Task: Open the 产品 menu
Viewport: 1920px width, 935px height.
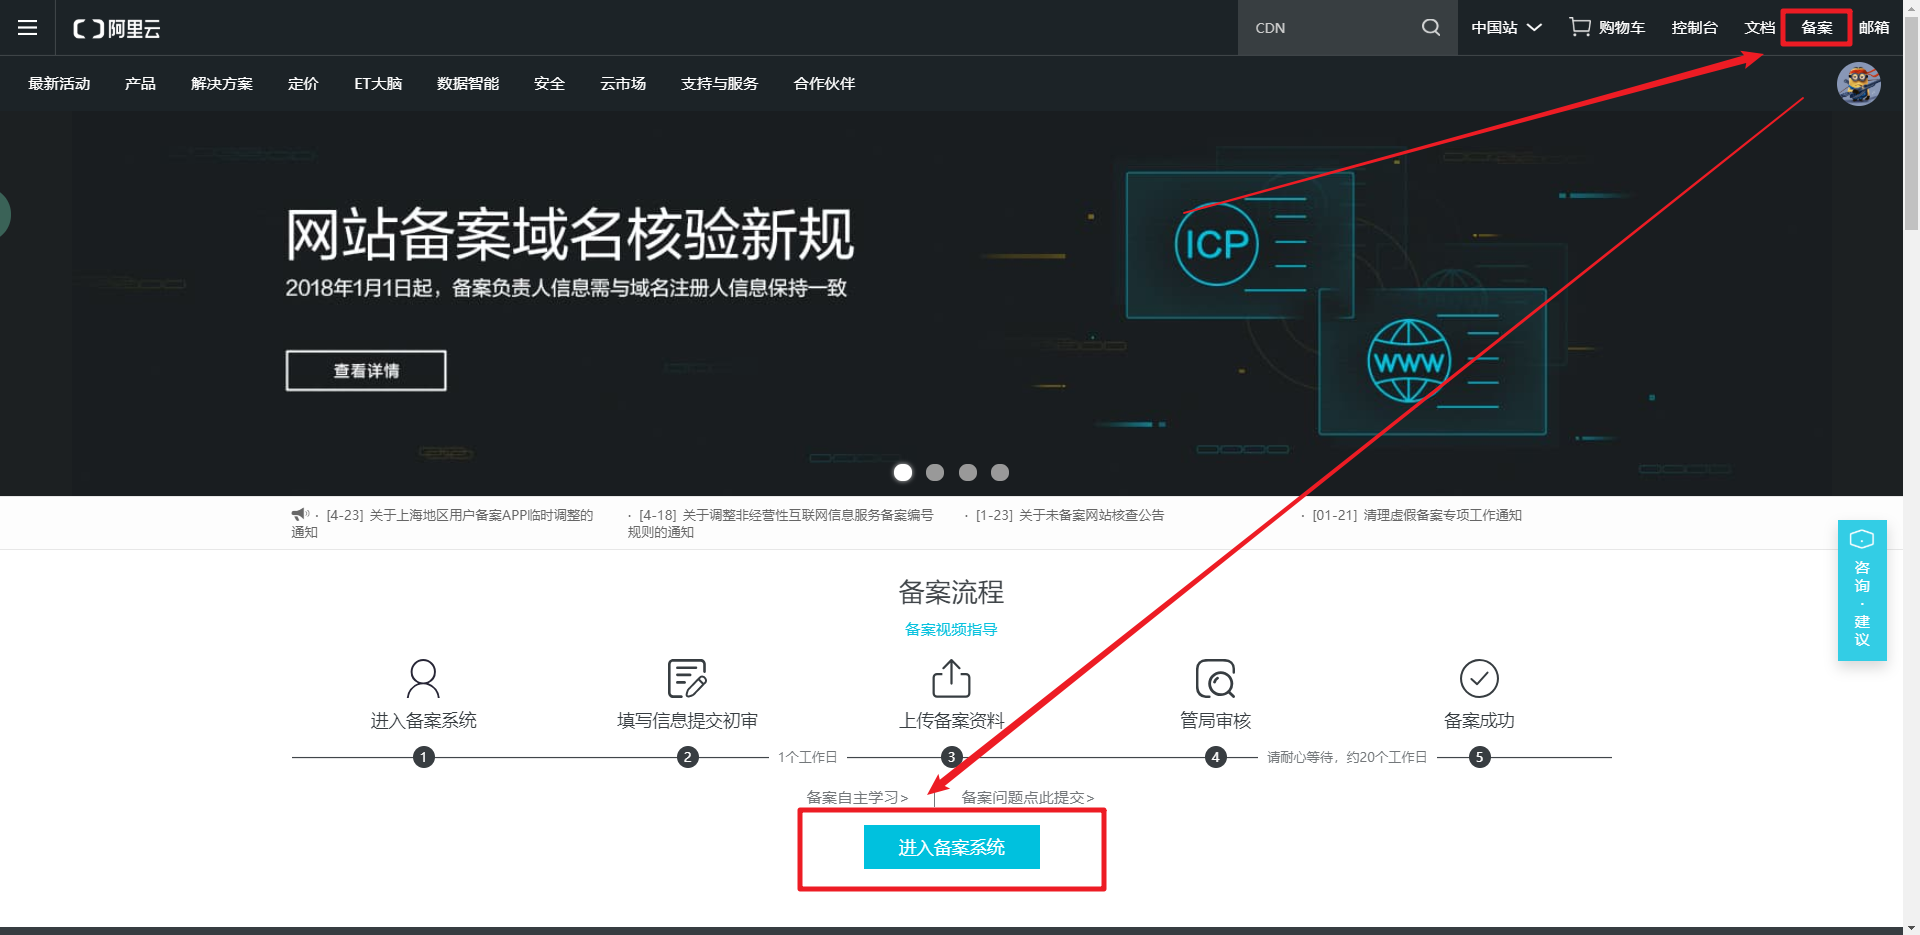Action: point(139,84)
